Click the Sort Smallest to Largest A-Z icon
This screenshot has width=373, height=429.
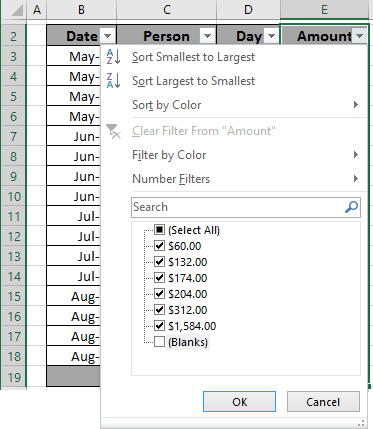tap(113, 57)
